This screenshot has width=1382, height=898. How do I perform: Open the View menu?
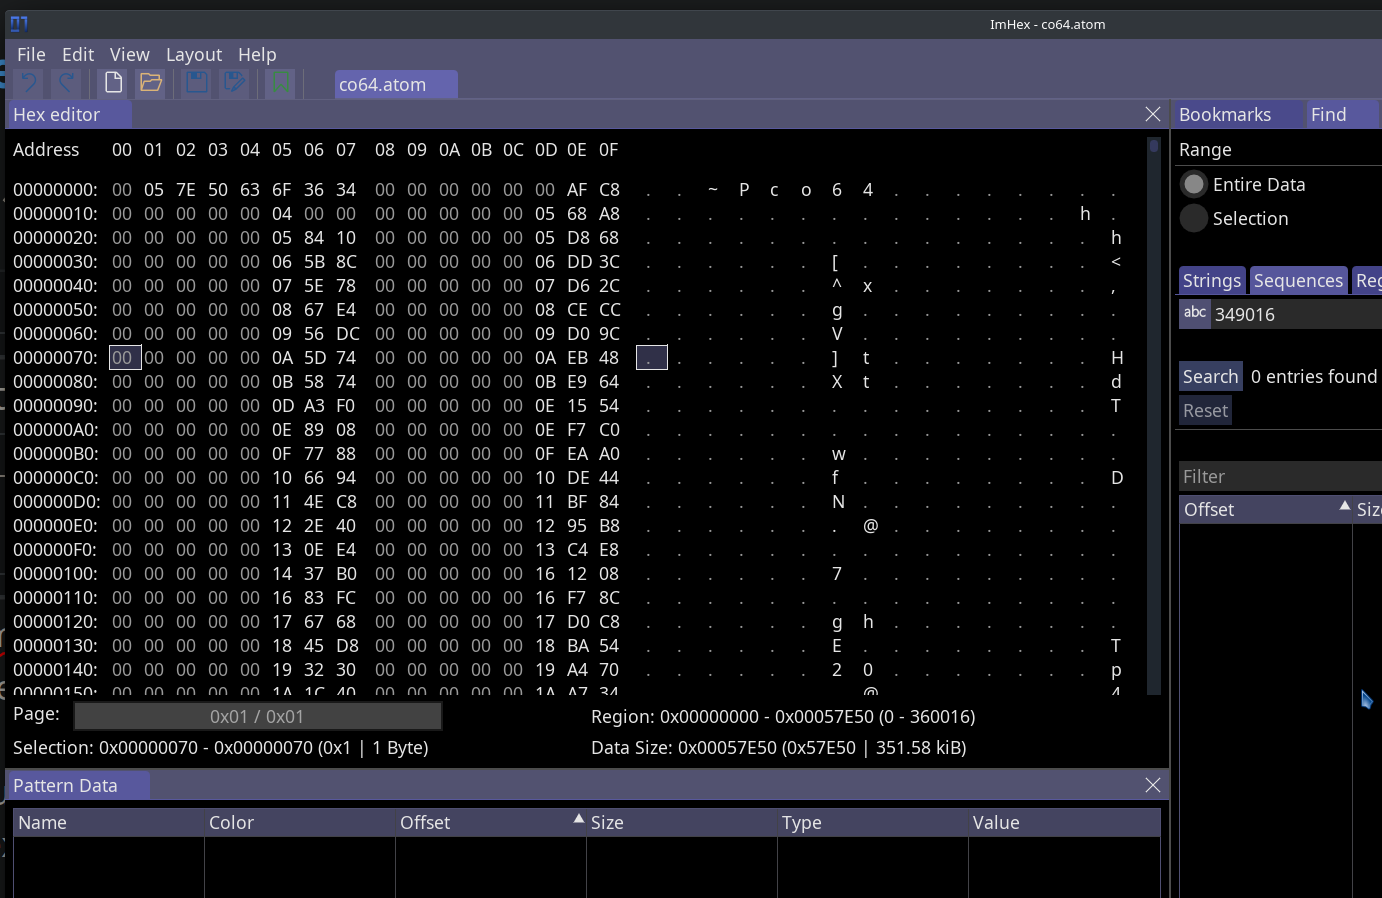coord(130,54)
